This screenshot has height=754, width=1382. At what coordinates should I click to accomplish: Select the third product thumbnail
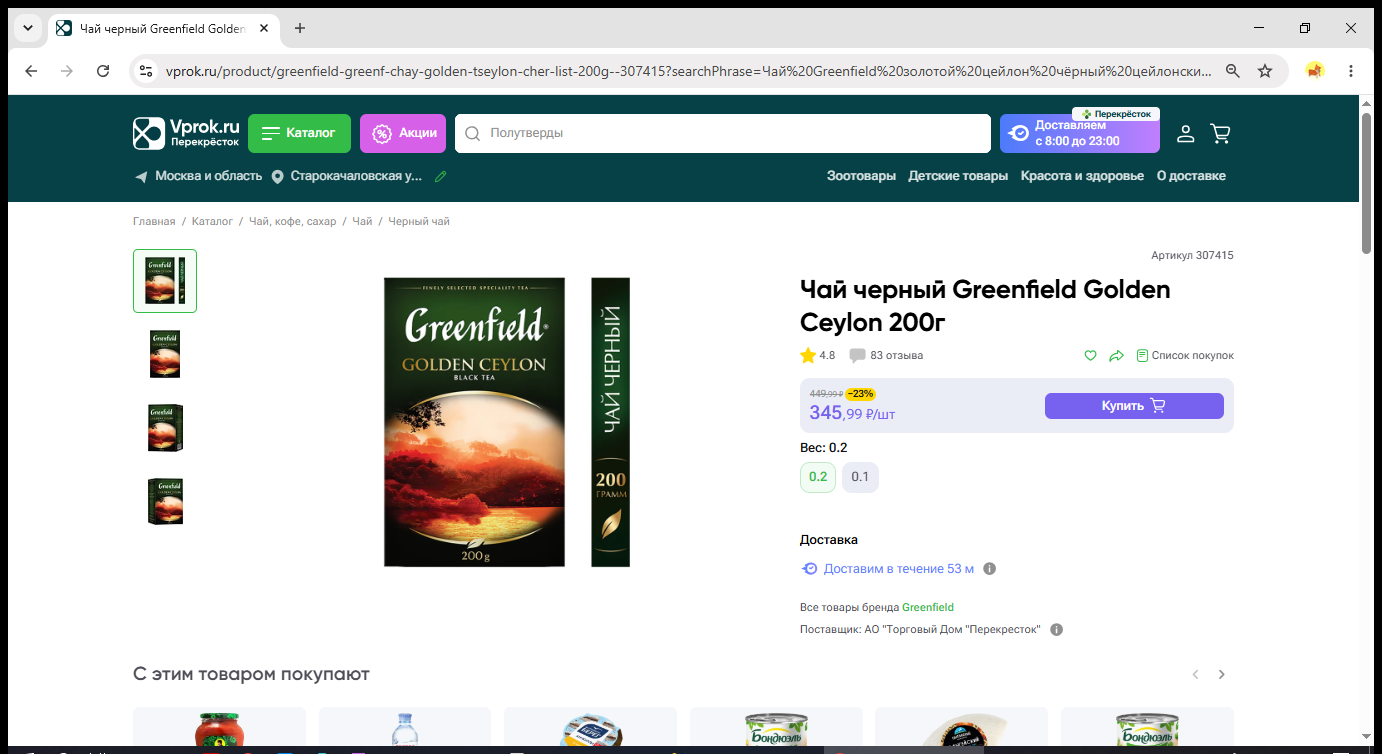165,428
